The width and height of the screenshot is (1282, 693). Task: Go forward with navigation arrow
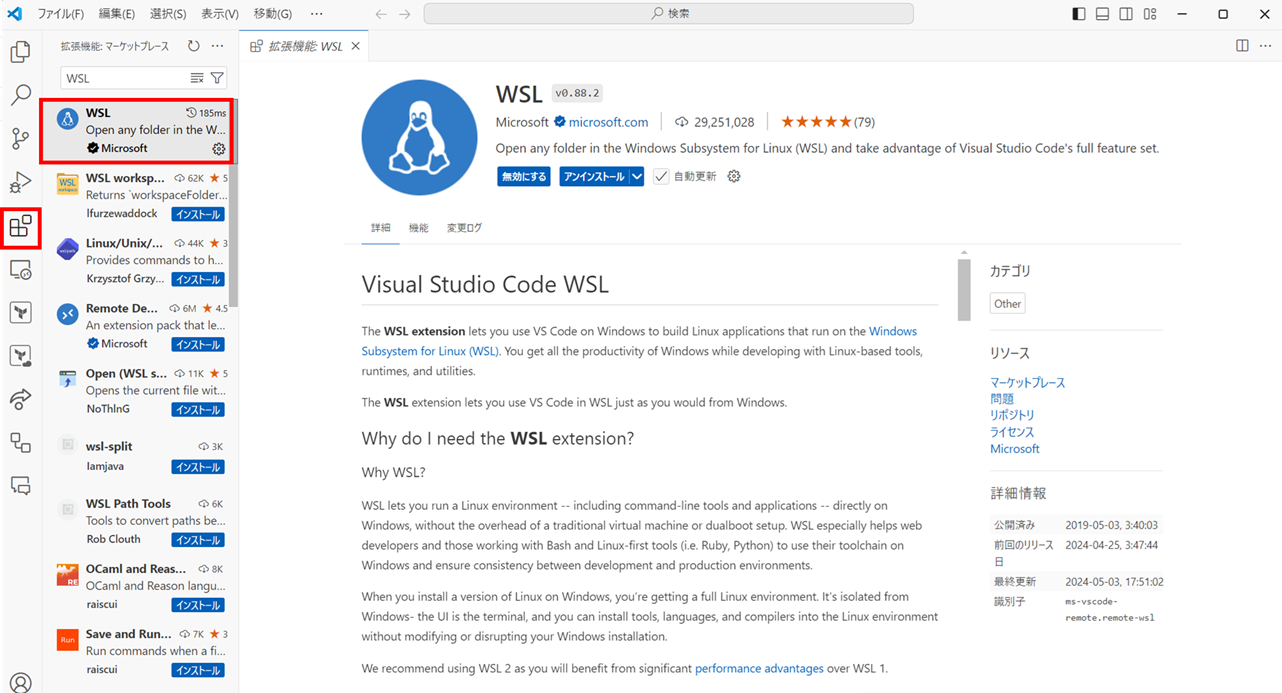tap(404, 14)
